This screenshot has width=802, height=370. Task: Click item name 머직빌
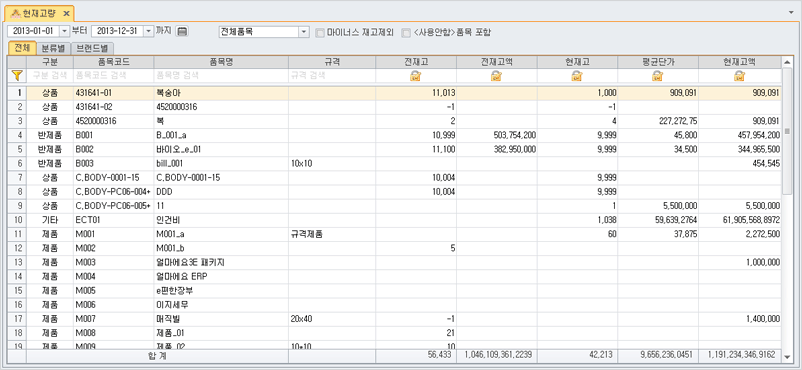coord(166,318)
